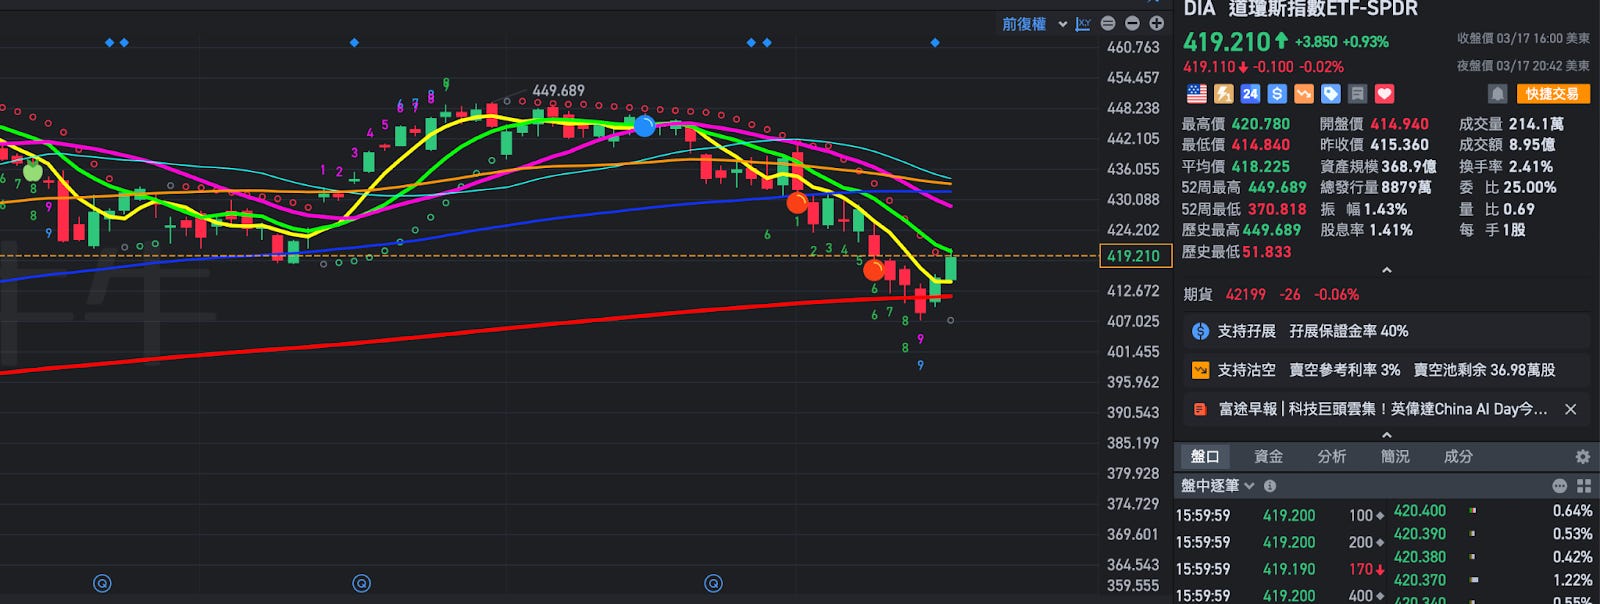Click the 股息率 1.41% value

coord(1390,230)
